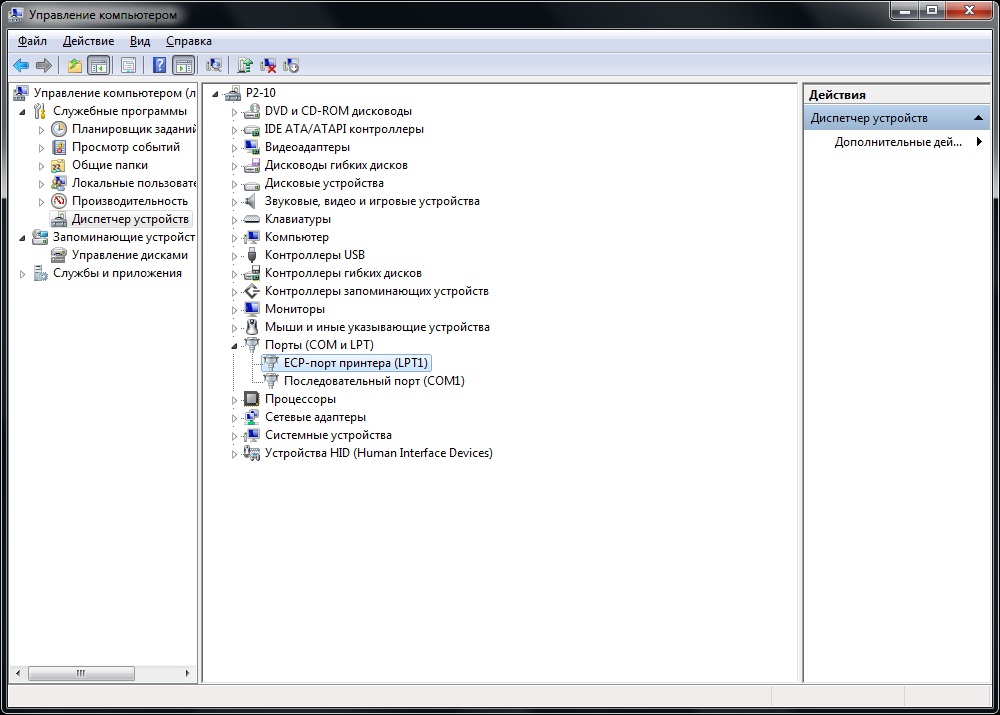Open the Вид menu
Screen dimensions: 1000x715
pos(140,41)
